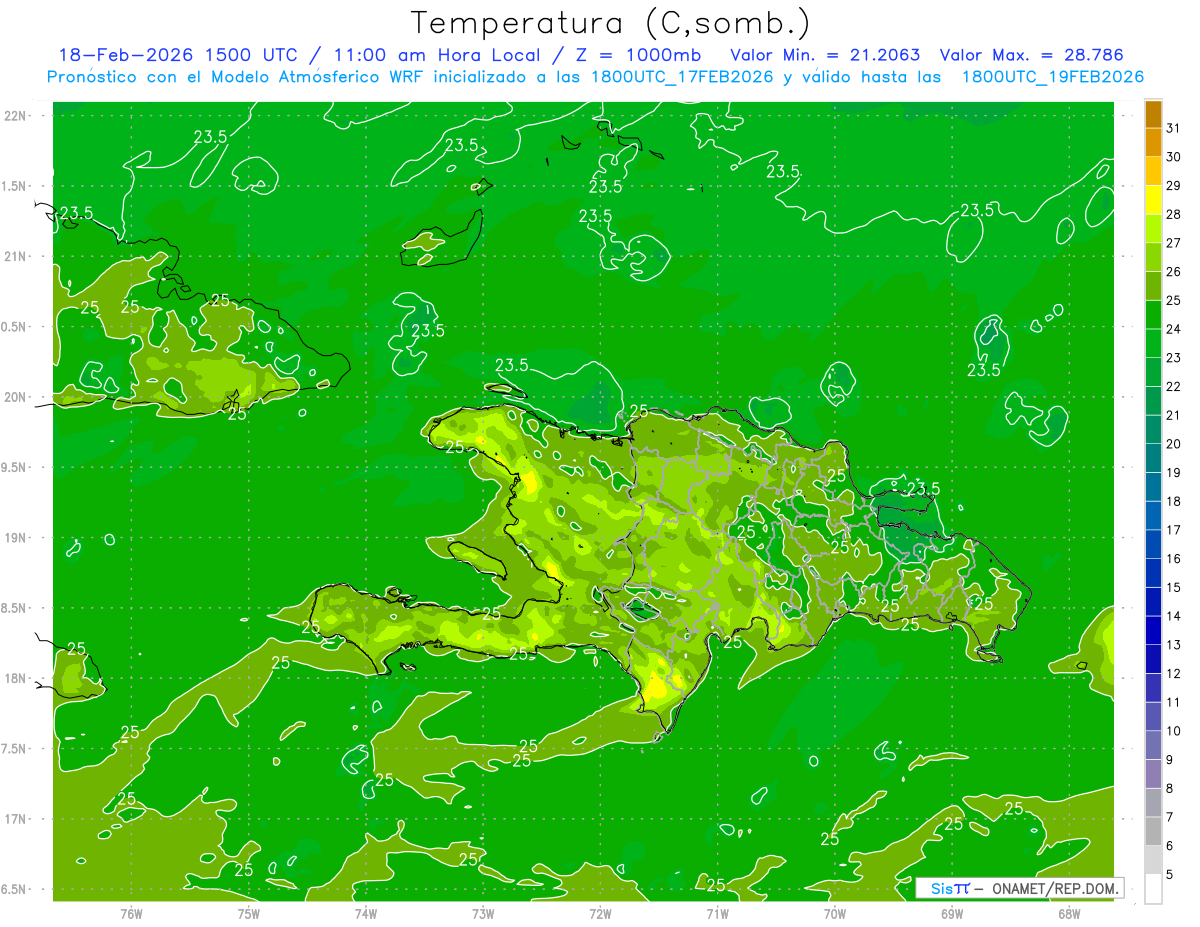Click the color scale label "24"

(x=1174, y=329)
